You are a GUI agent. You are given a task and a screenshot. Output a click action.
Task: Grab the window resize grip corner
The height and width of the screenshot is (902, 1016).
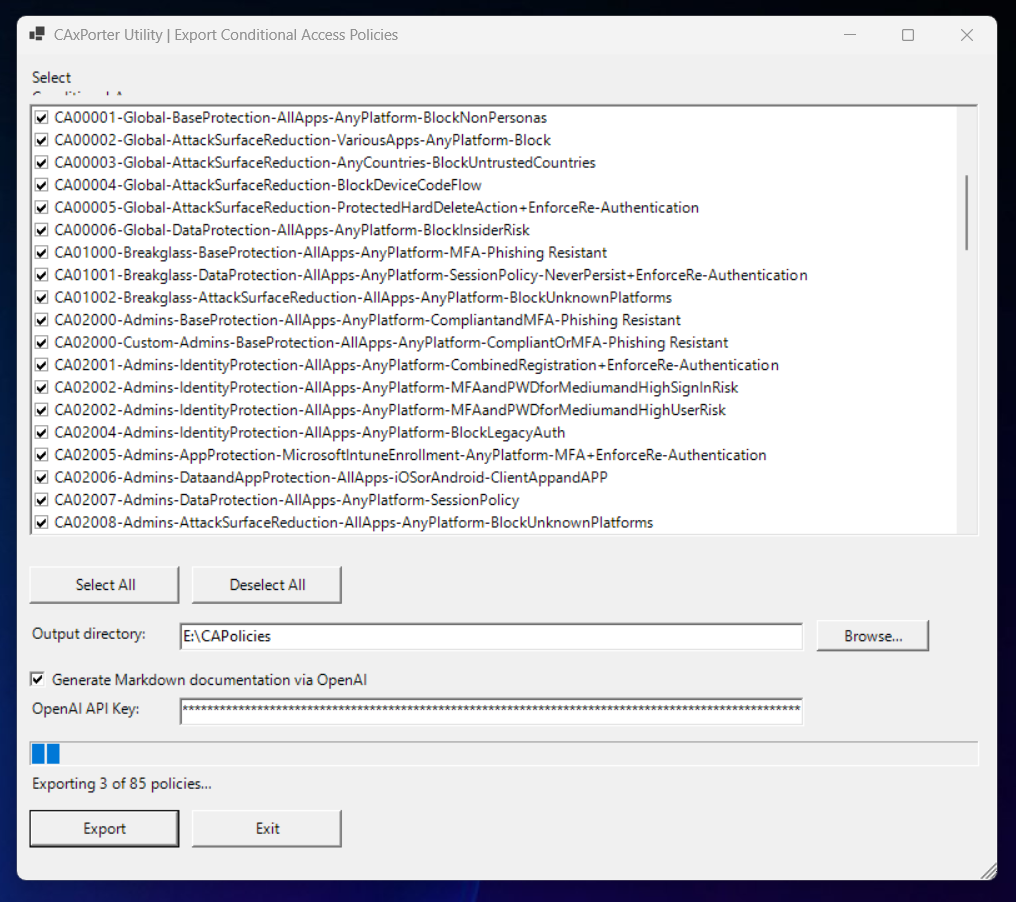click(x=988, y=871)
